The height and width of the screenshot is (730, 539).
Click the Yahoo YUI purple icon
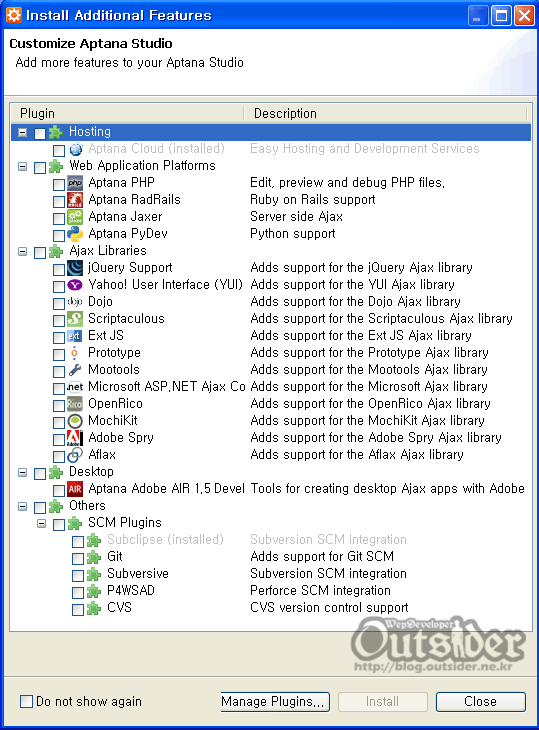75,285
